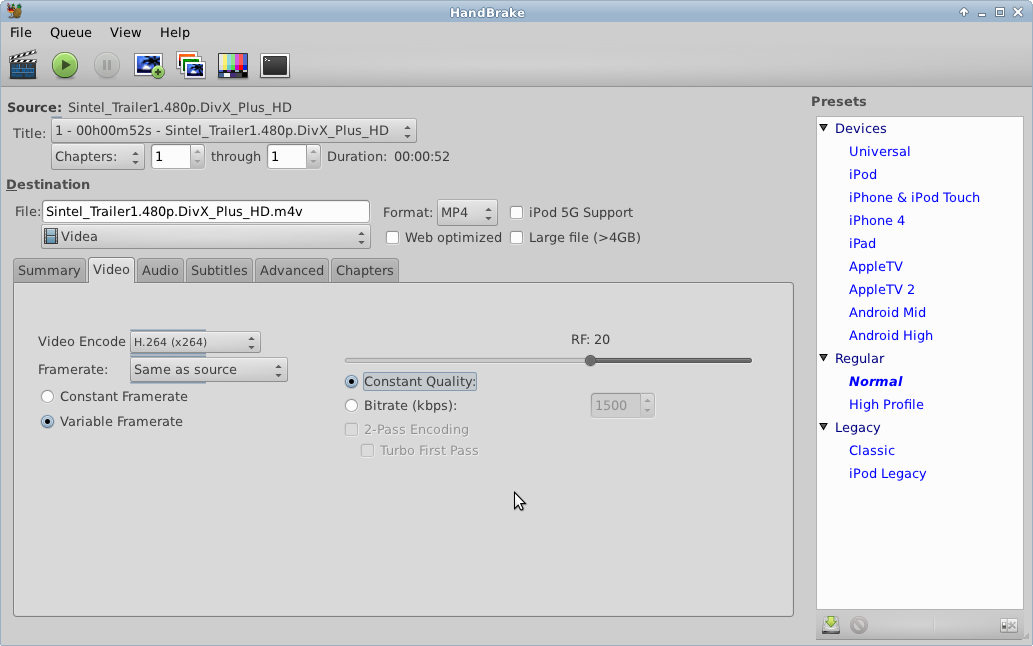Collapse the Legacy preset group

point(824,427)
